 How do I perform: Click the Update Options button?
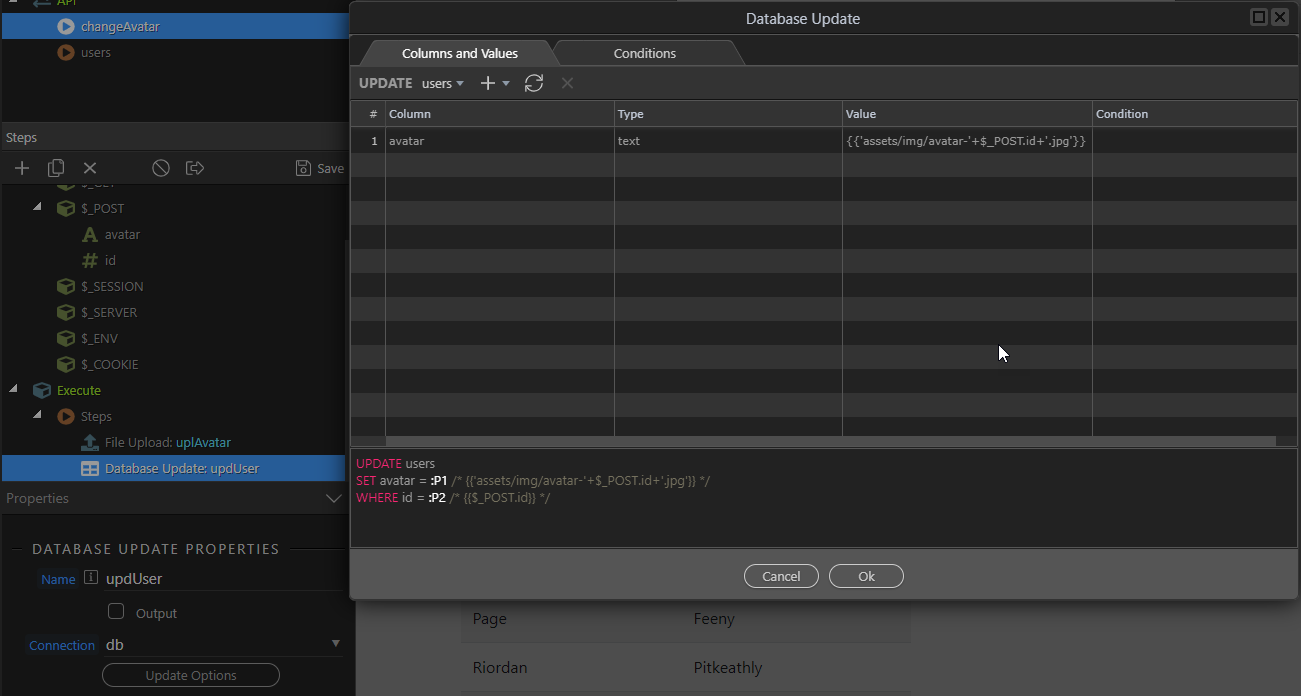click(x=191, y=675)
